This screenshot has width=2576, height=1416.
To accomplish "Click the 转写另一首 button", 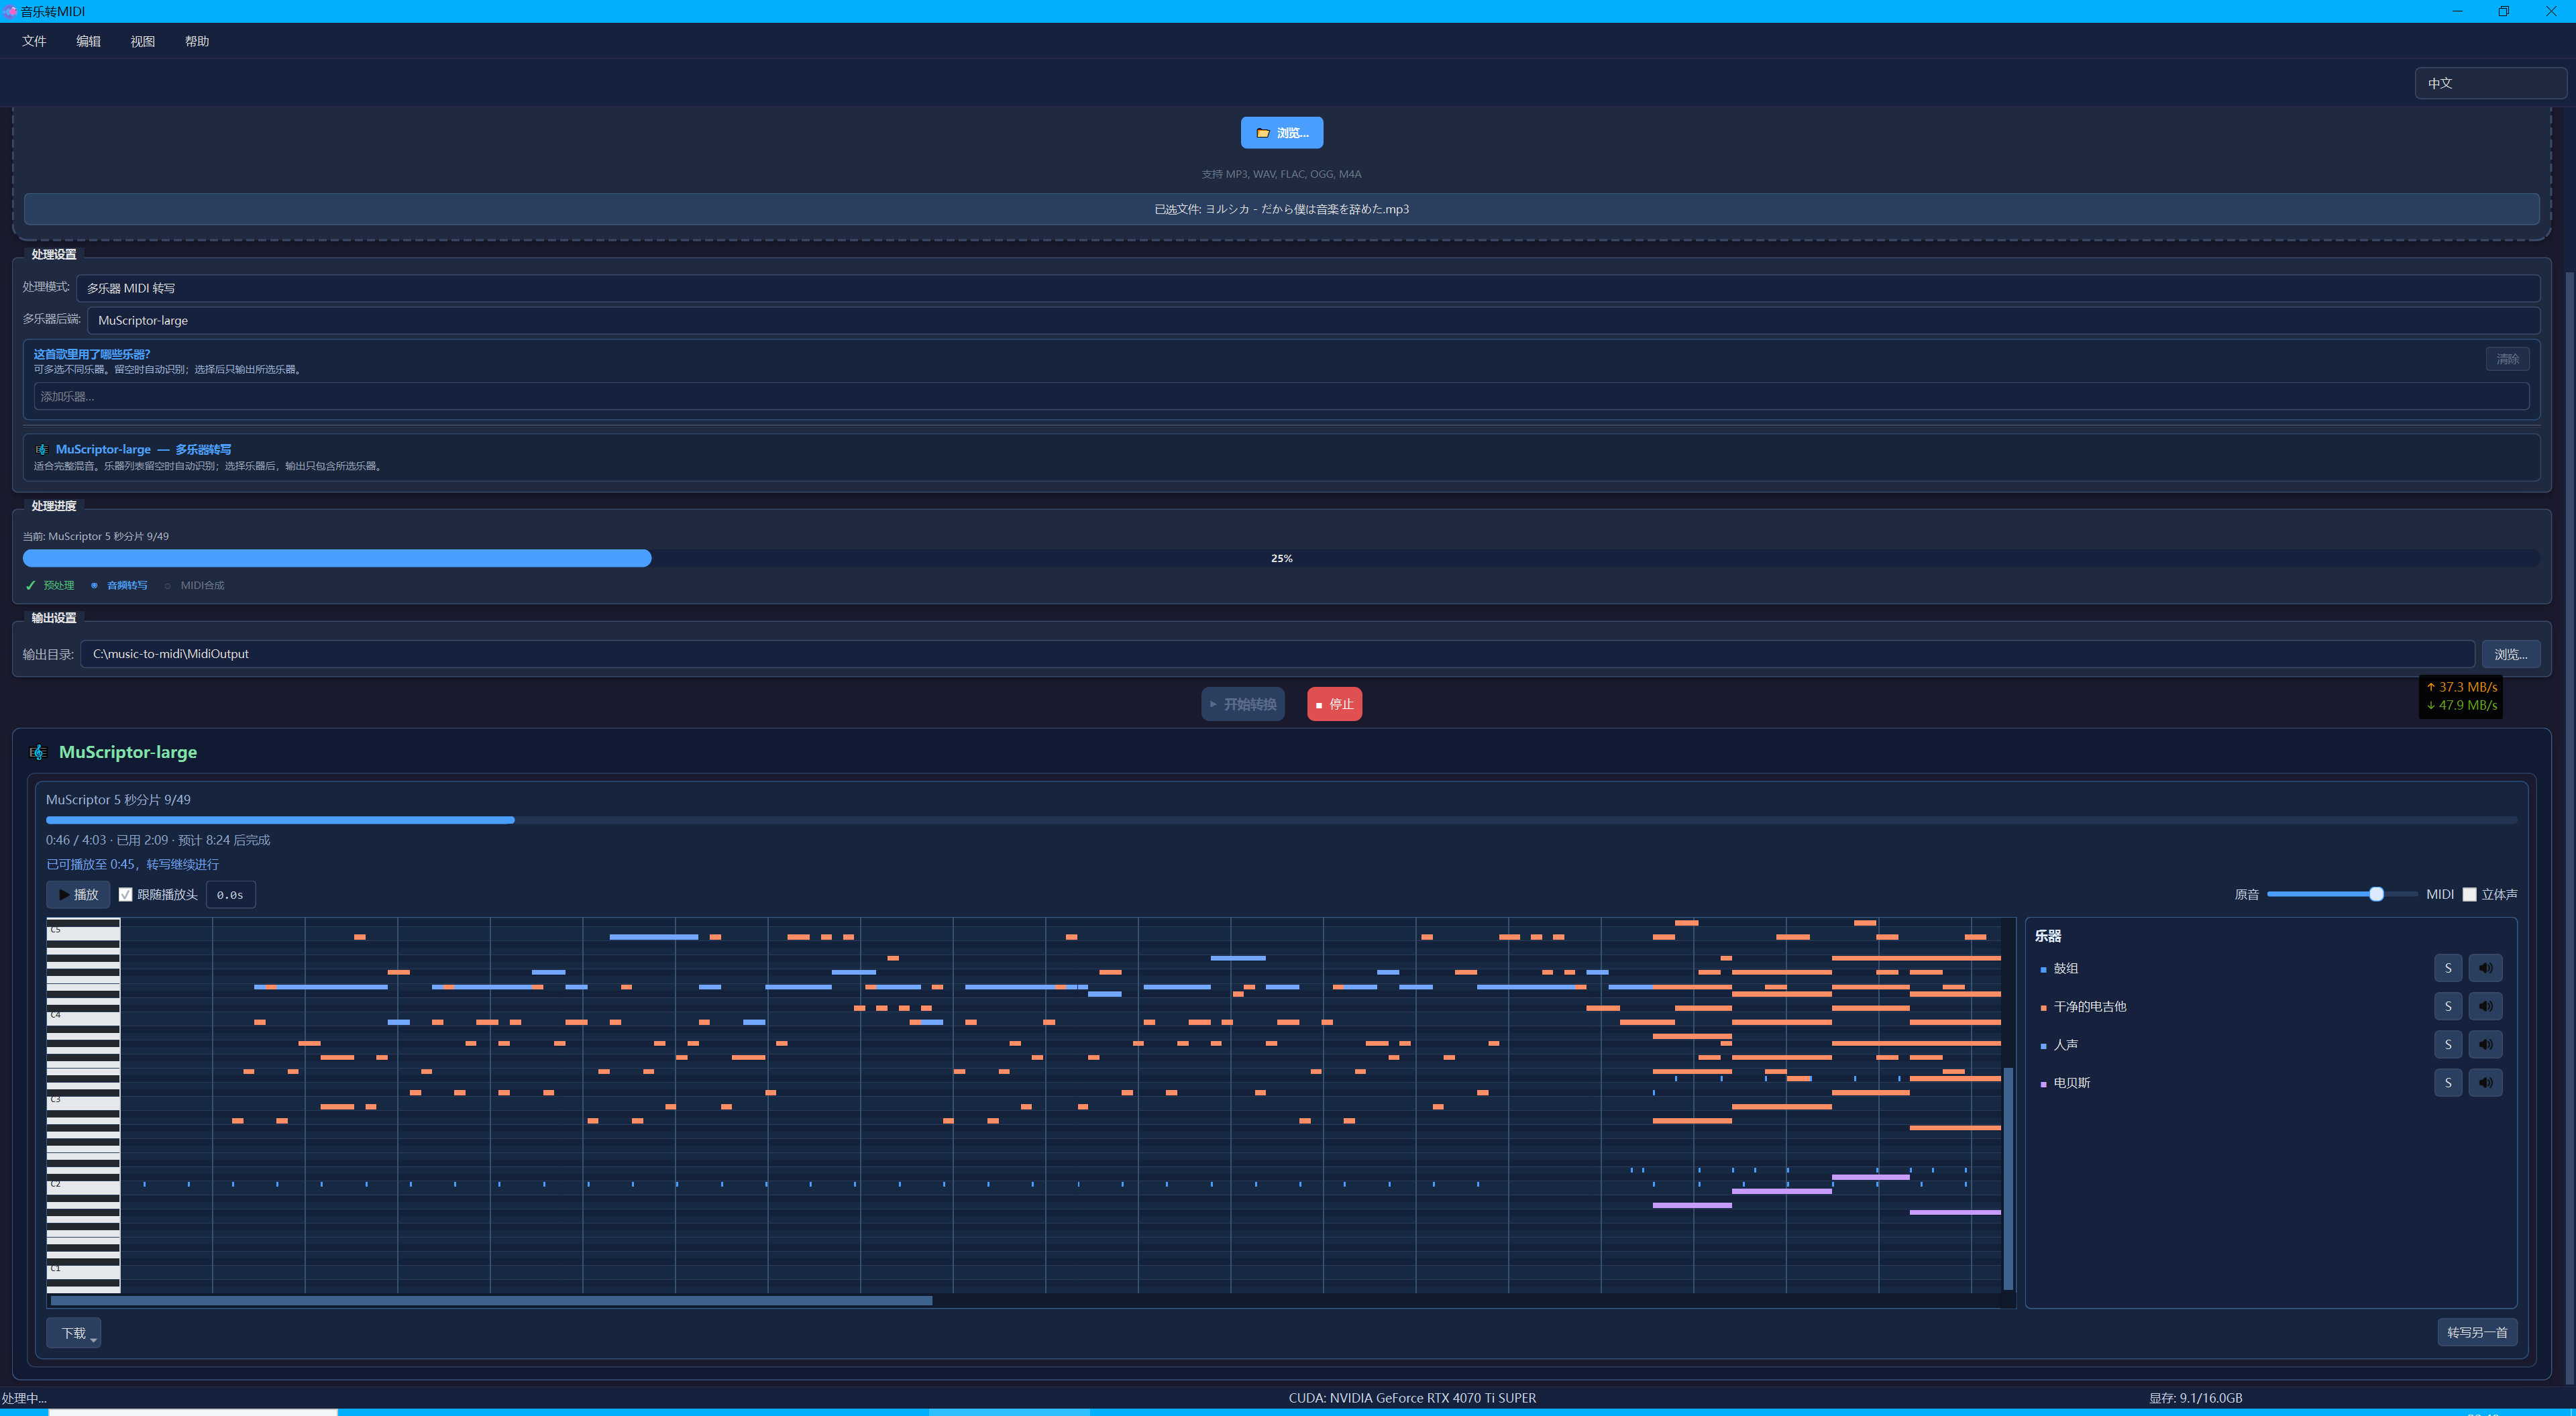I will [x=2477, y=1332].
